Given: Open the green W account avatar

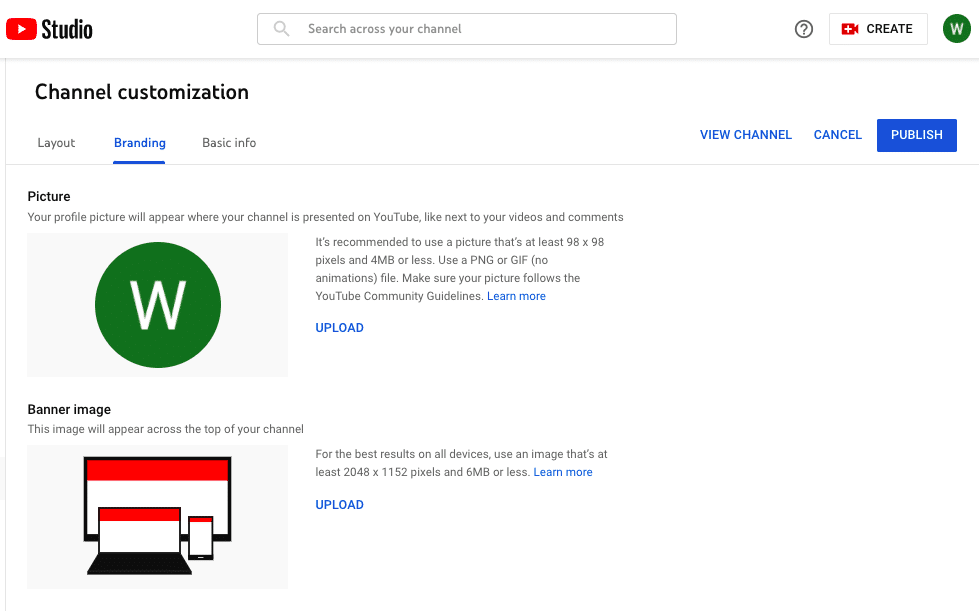Looking at the screenshot, I should (x=957, y=29).
